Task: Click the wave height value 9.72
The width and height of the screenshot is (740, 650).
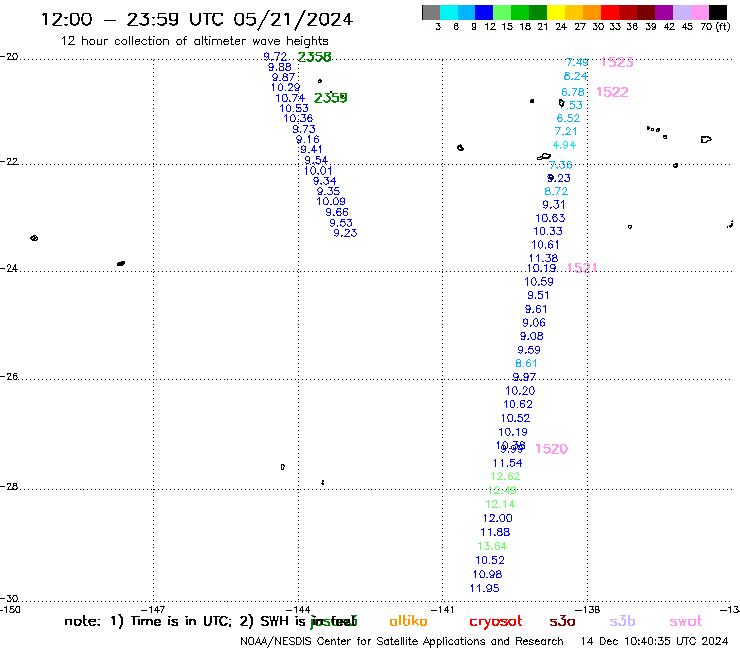Action: [x=275, y=57]
